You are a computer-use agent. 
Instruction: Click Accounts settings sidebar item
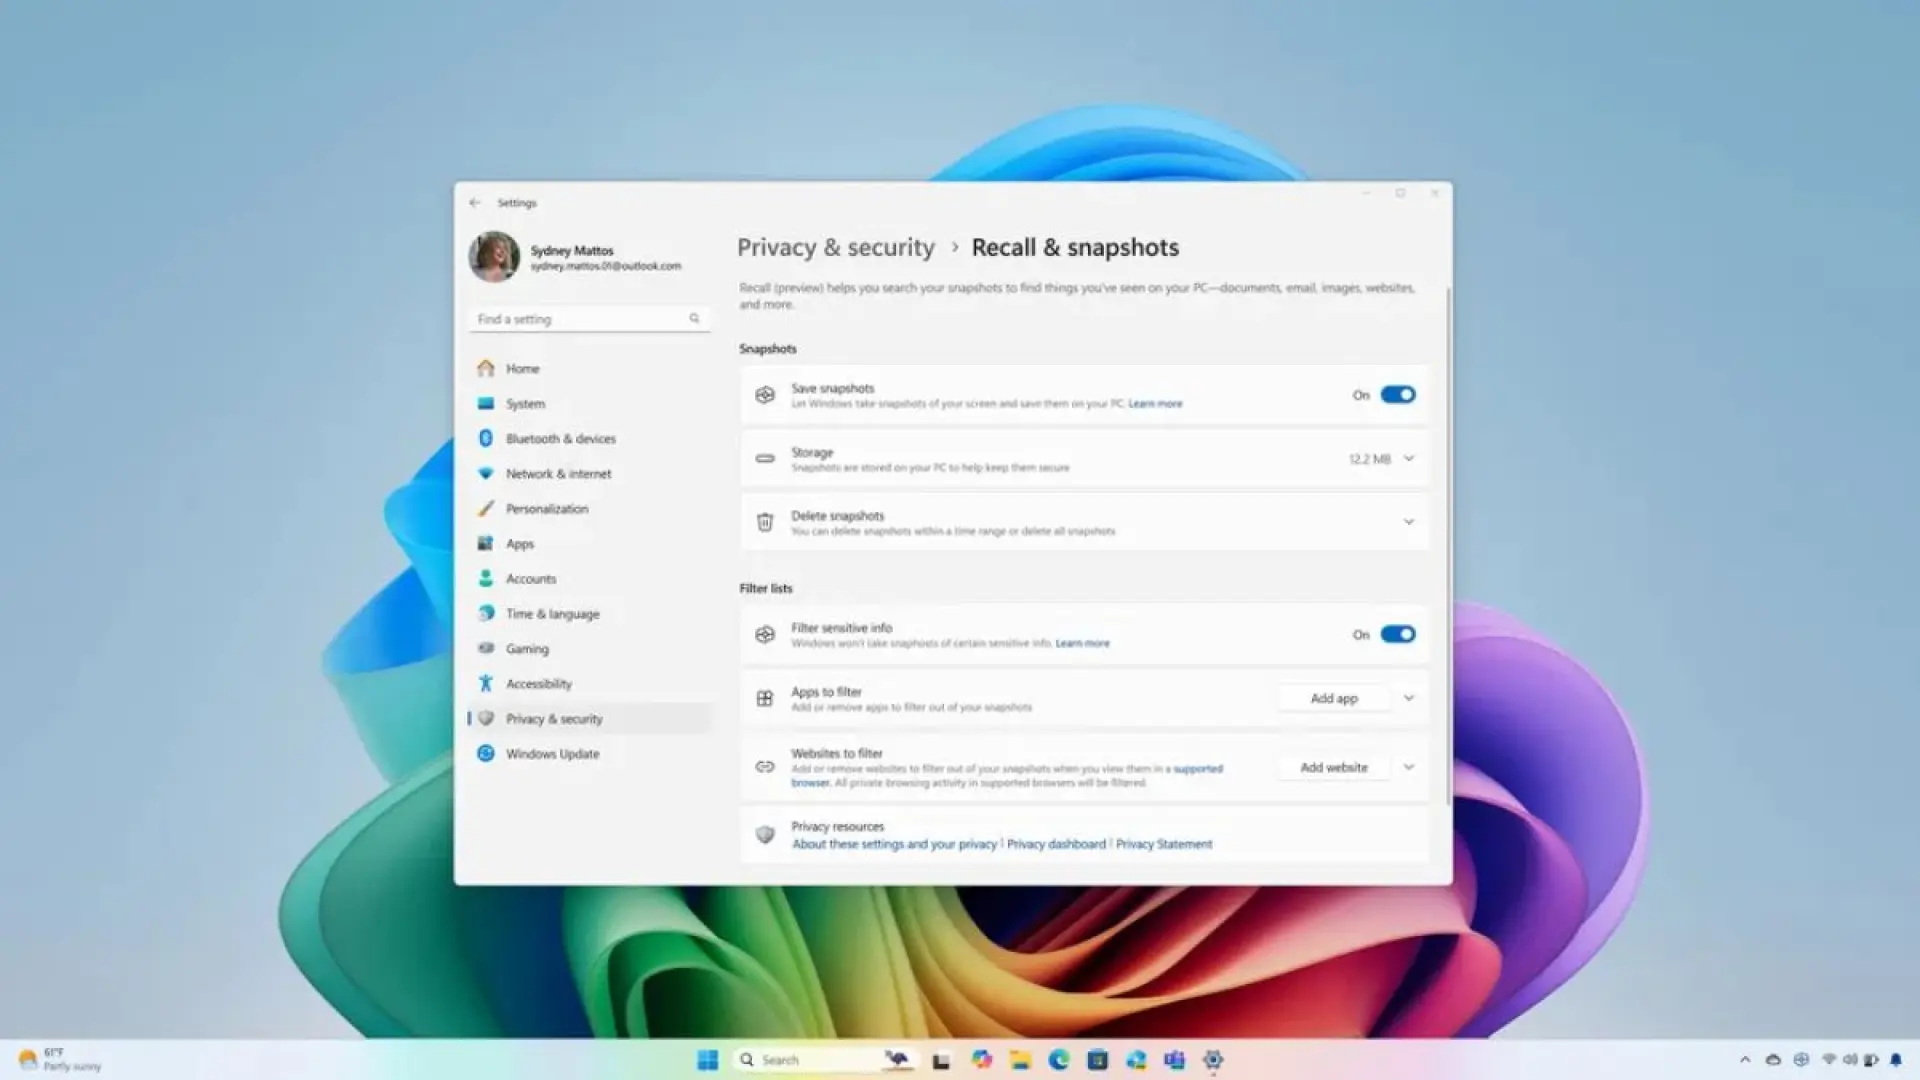[530, 578]
